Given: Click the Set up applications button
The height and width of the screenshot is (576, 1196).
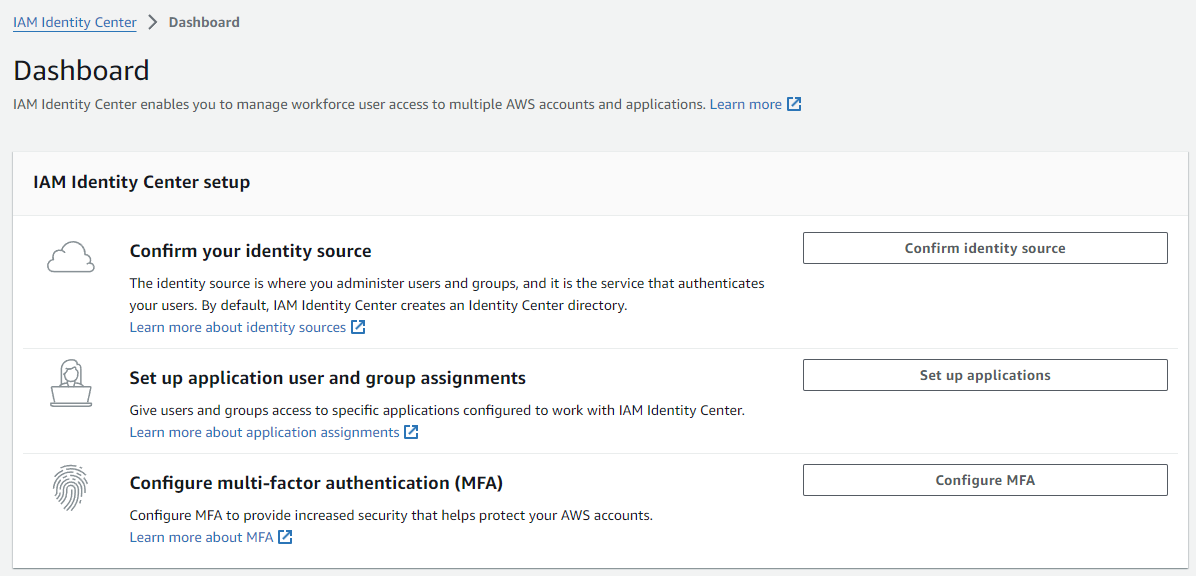Looking at the screenshot, I should click(x=985, y=375).
